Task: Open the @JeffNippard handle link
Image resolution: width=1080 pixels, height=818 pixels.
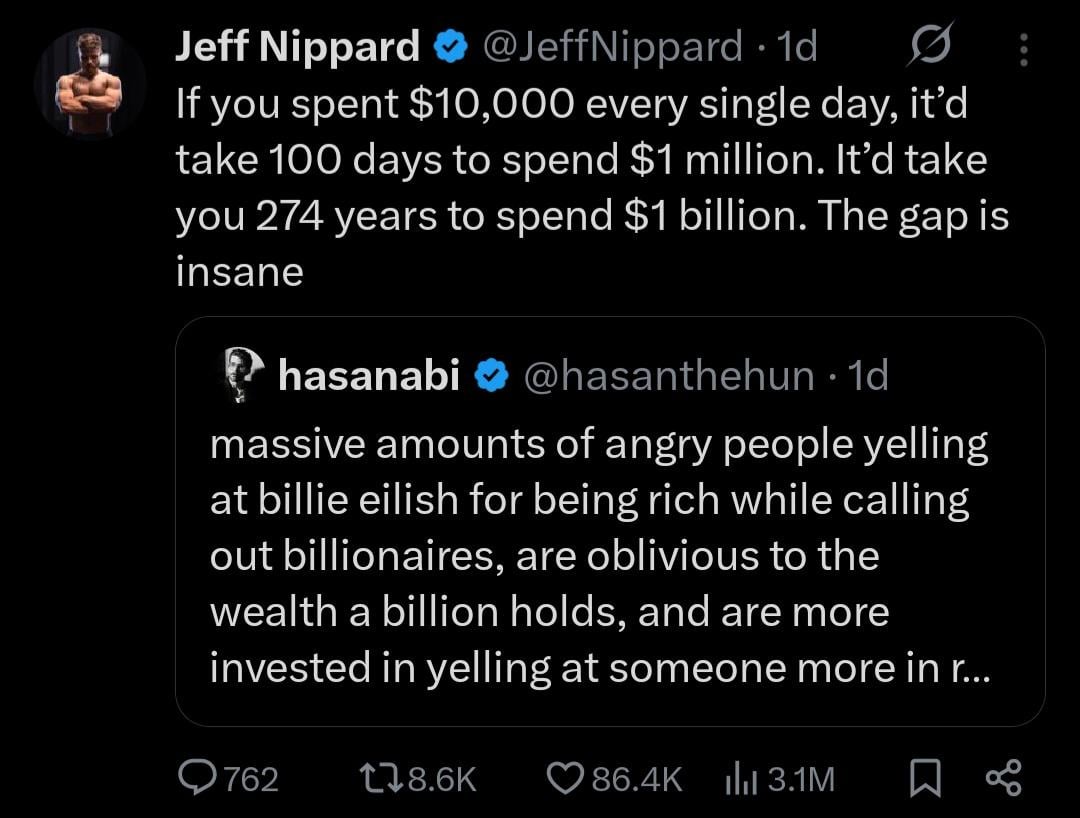Action: tap(612, 46)
